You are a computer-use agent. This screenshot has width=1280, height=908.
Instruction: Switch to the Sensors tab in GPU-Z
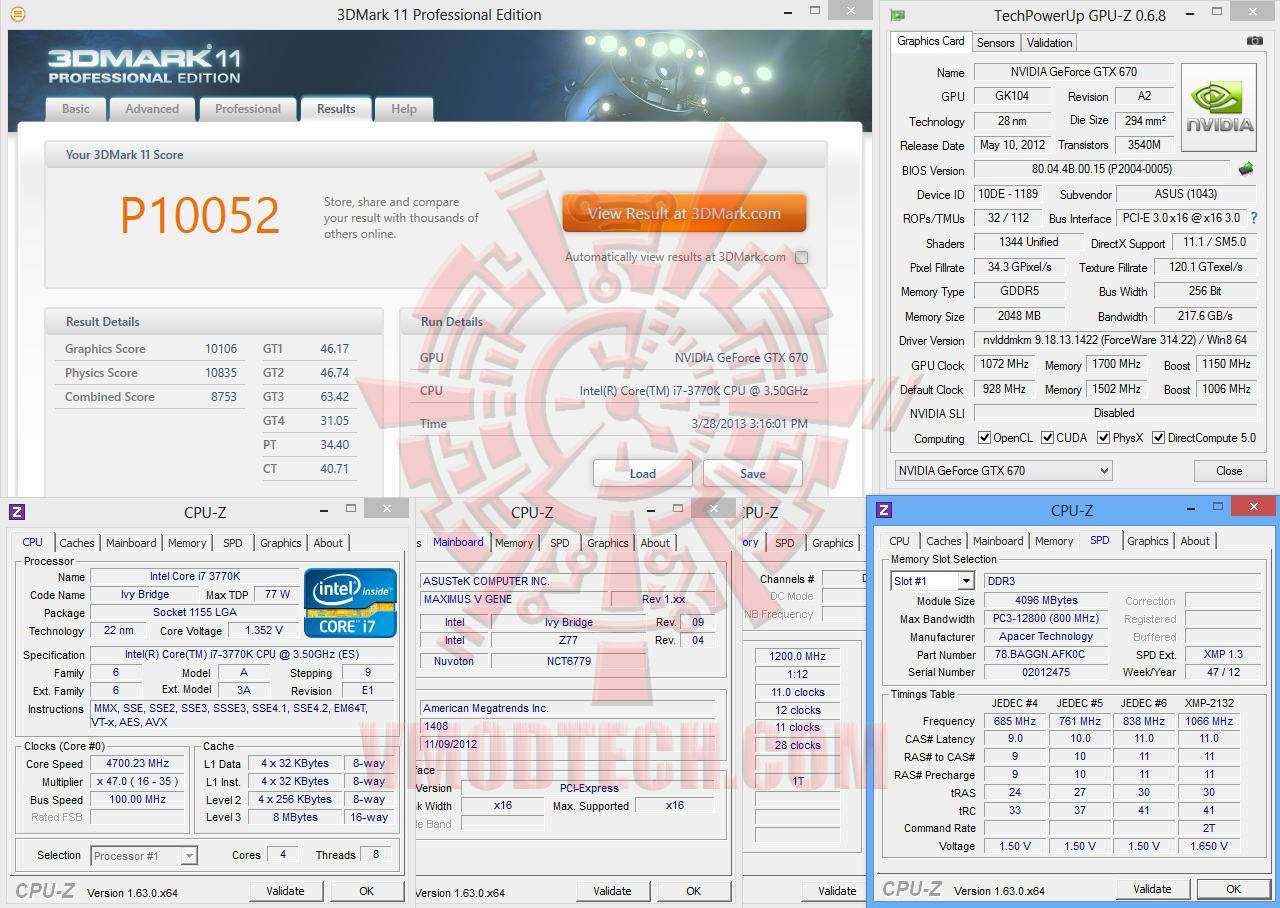996,43
